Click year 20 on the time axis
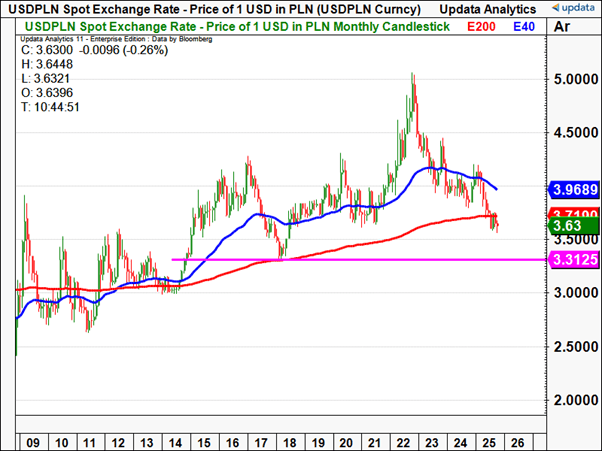The image size is (602, 451). 346,443
